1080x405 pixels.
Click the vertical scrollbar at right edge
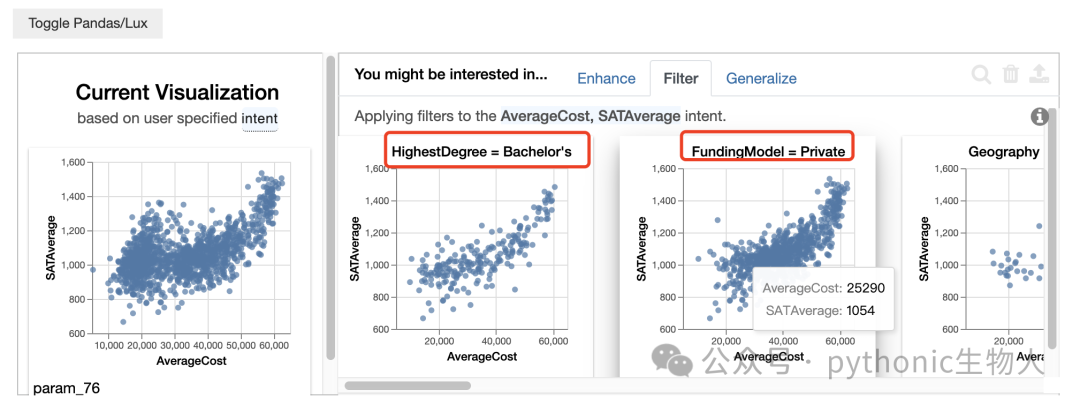1050,227
